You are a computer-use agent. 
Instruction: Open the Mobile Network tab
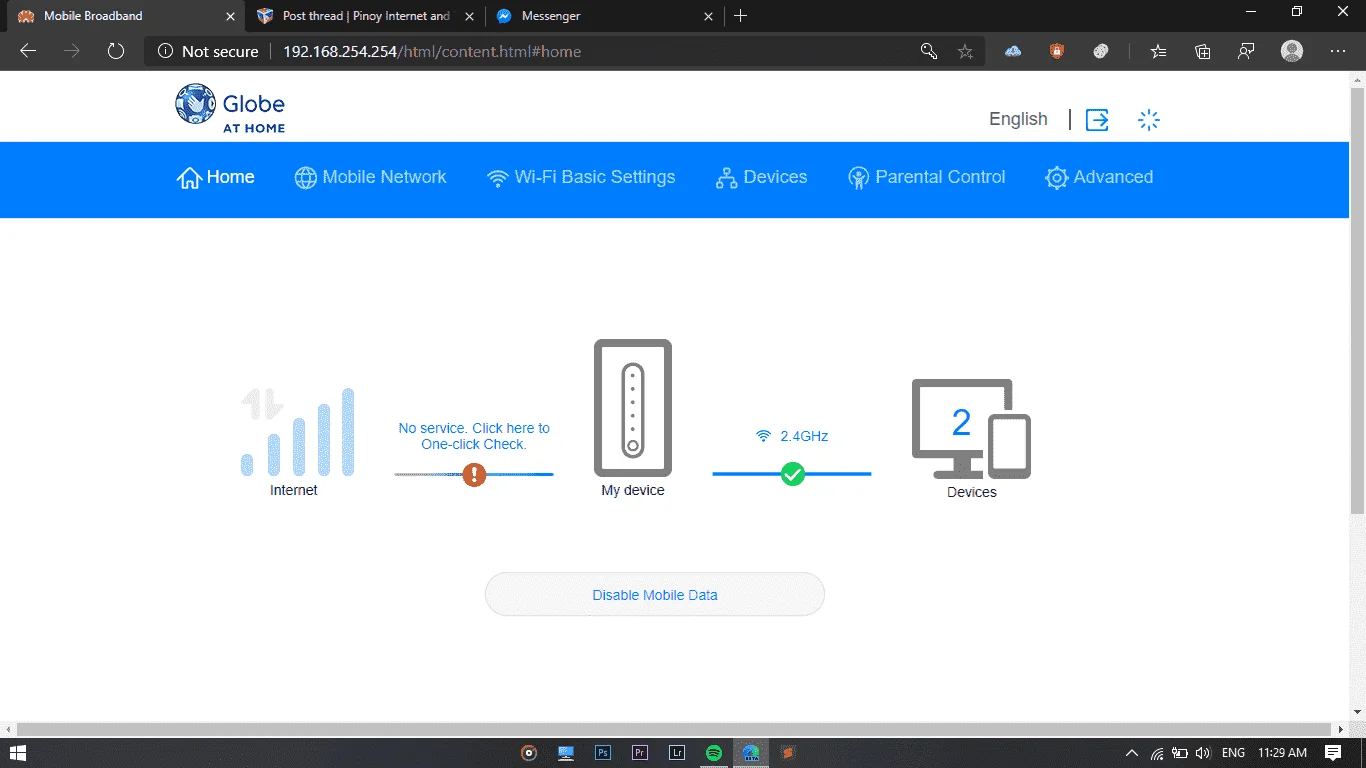click(x=371, y=178)
